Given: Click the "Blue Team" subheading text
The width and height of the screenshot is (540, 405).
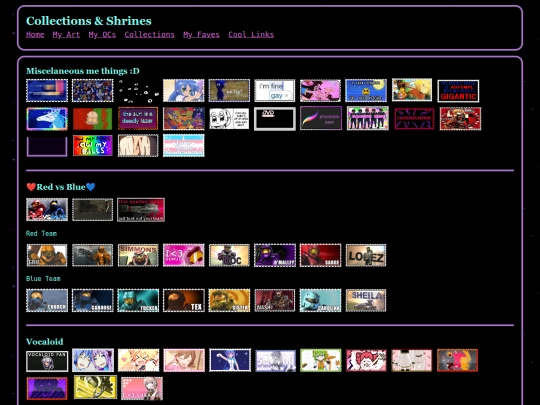Looking at the screenshot, I should 43,279.
